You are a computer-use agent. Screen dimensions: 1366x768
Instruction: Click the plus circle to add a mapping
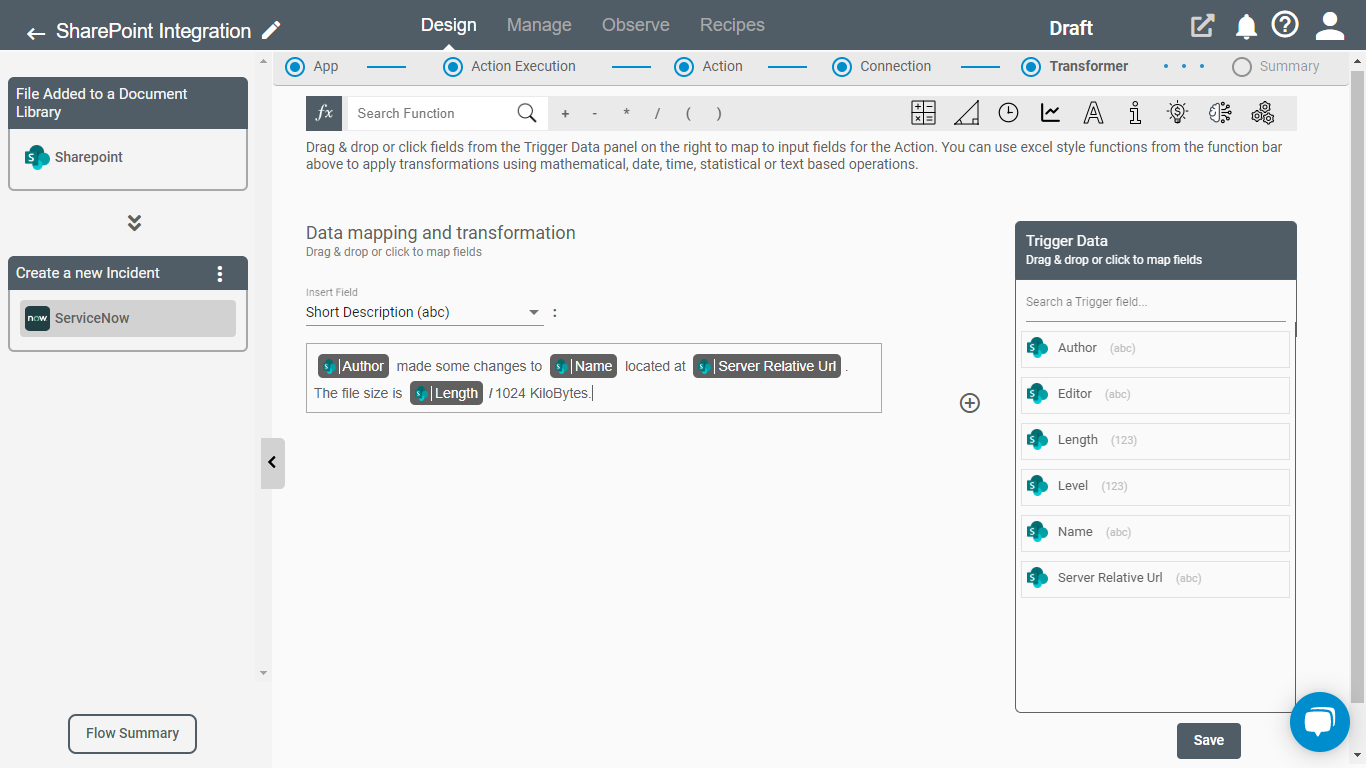click(970, 403)
